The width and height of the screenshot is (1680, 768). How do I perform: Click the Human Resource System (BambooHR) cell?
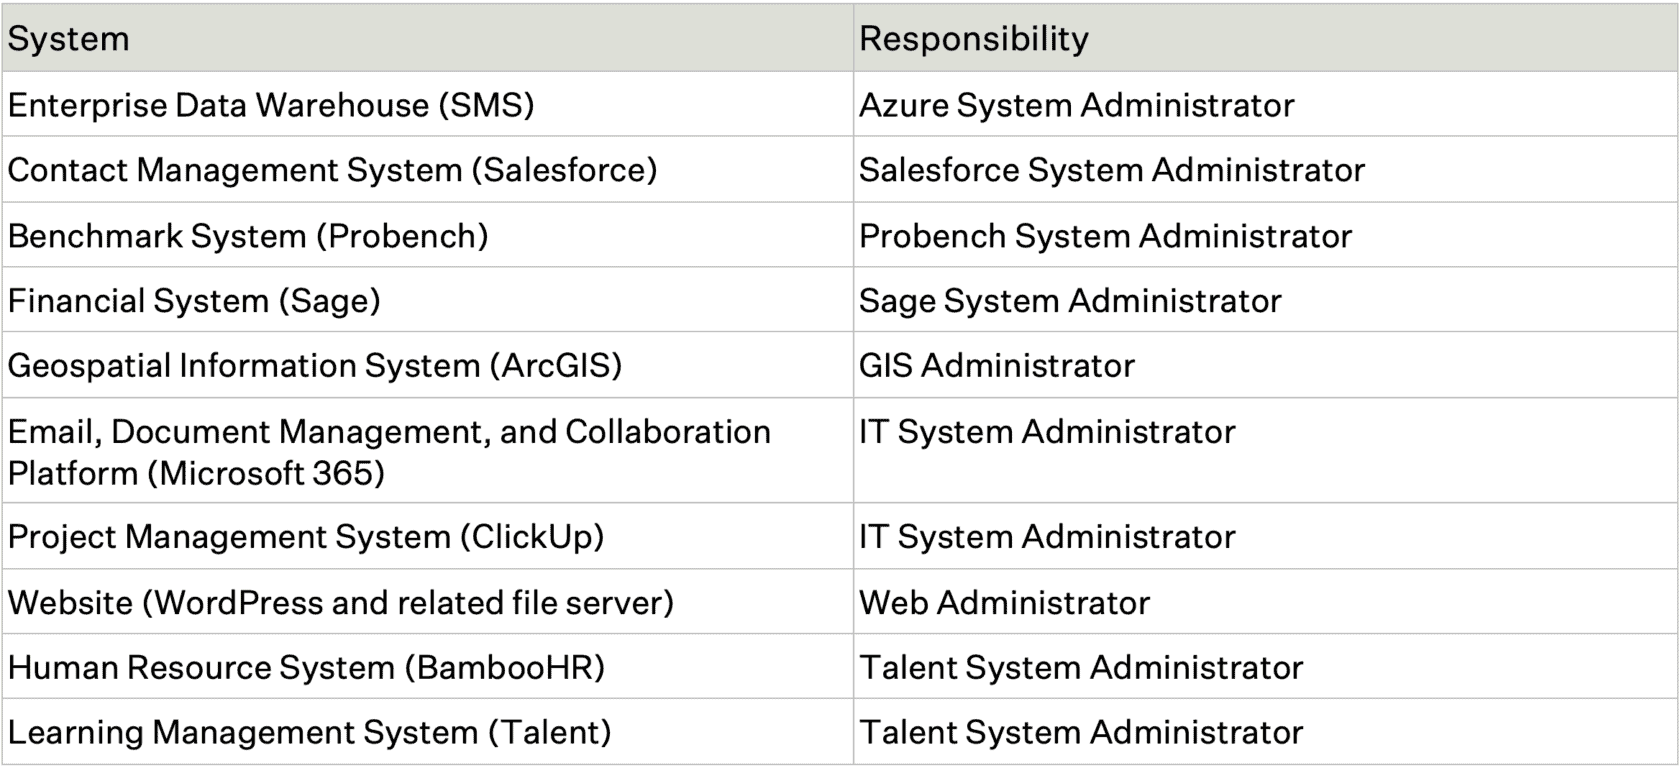pos(306,668)
